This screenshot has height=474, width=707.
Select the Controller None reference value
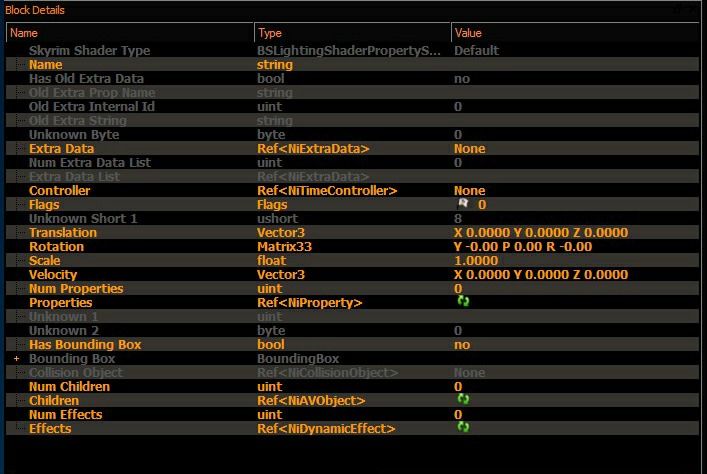(469, 190)
